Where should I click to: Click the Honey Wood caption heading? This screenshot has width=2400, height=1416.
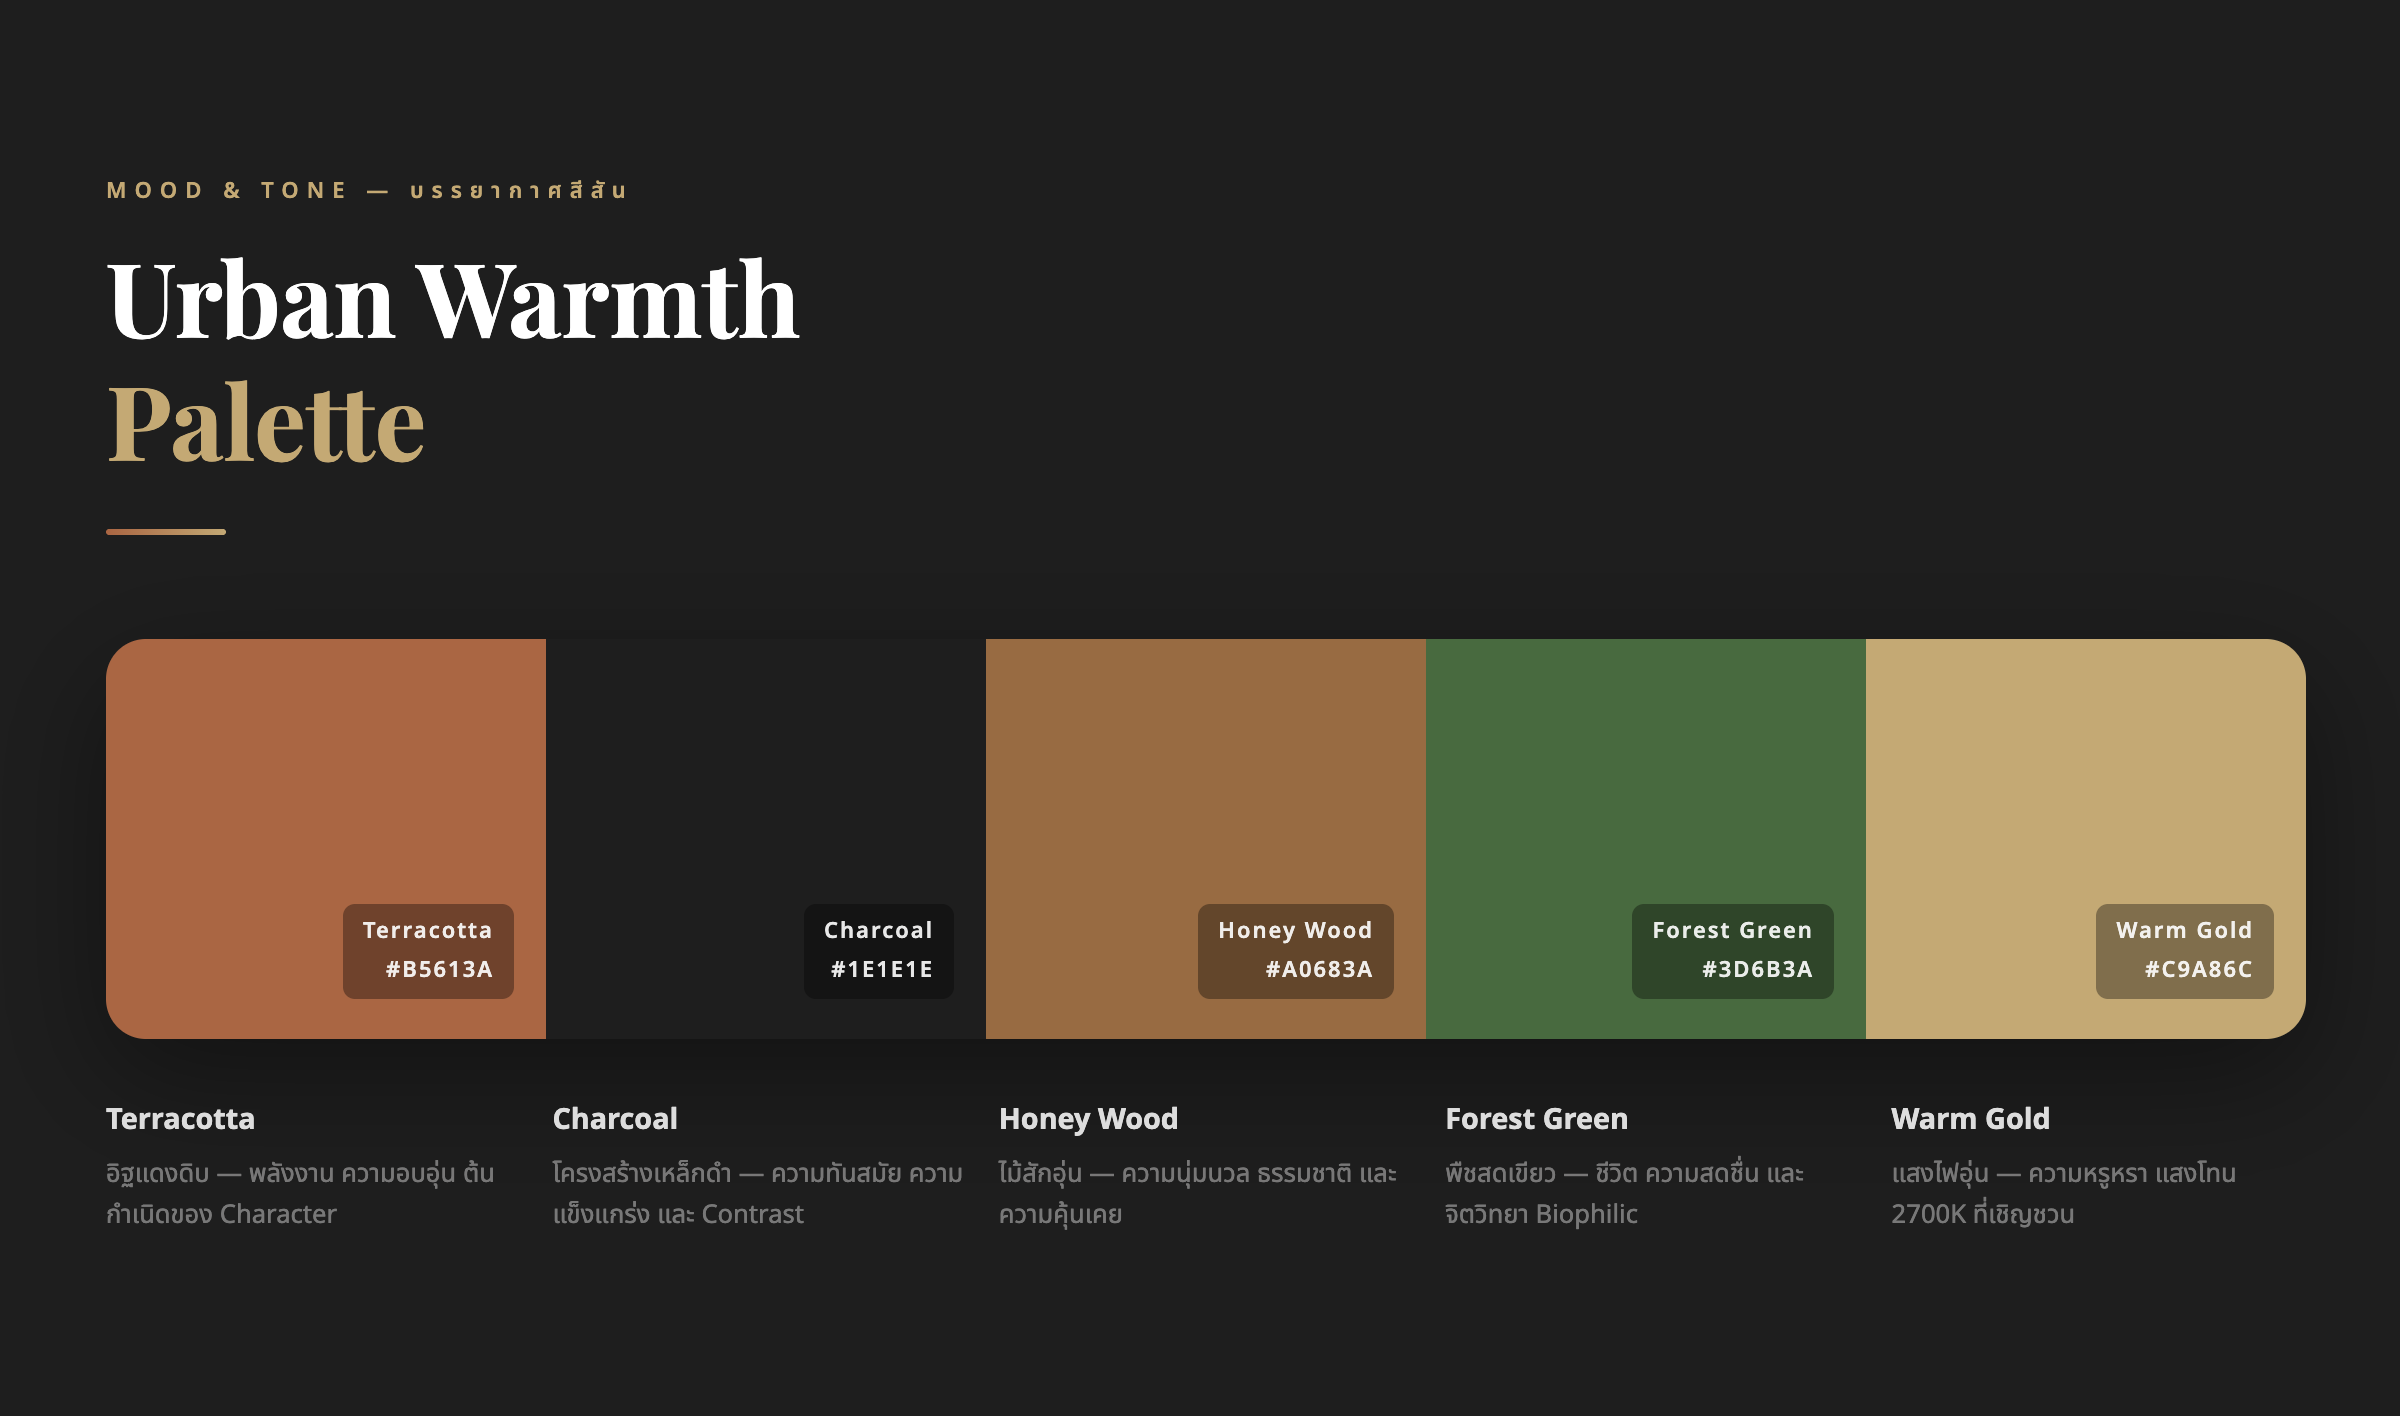coord(1088,1118)
